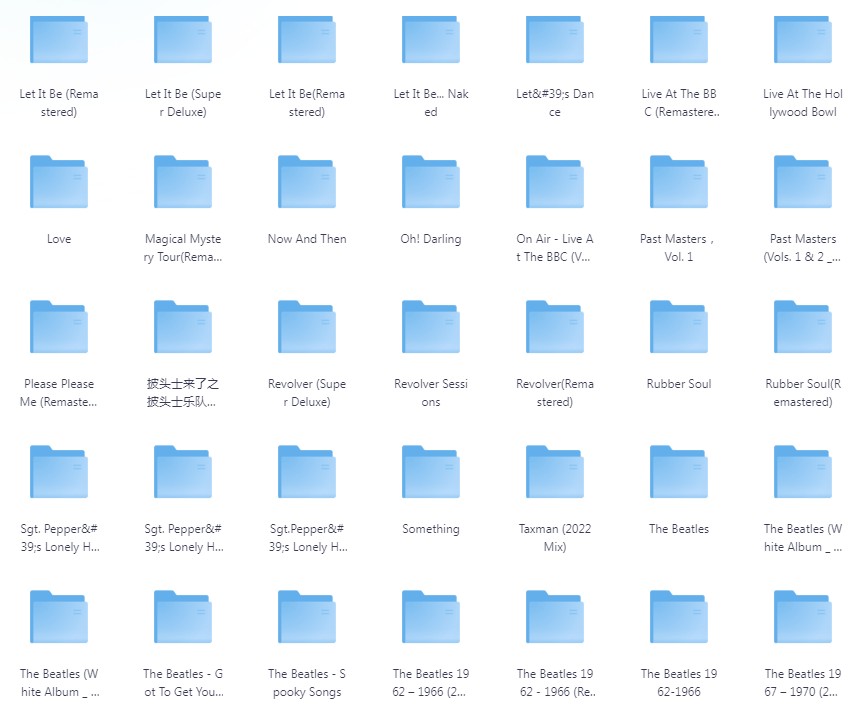This screenshot has width=861, height=713.
Task: Click the folder icon with Chinese title
Action: point(183,327)
